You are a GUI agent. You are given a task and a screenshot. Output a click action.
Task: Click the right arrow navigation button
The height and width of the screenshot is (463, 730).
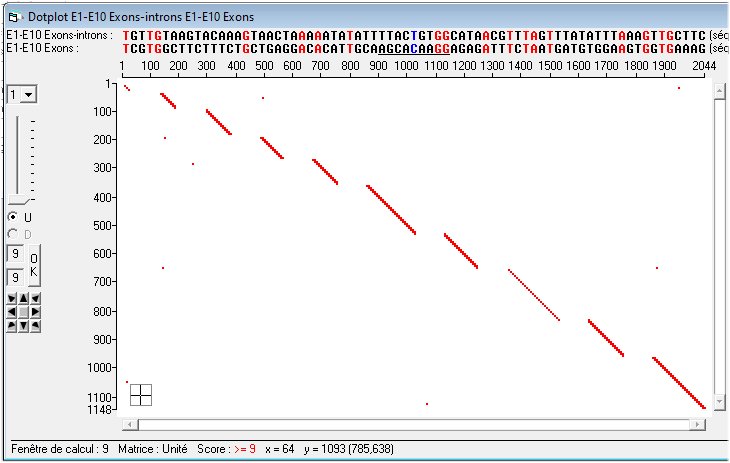(35, 312)
